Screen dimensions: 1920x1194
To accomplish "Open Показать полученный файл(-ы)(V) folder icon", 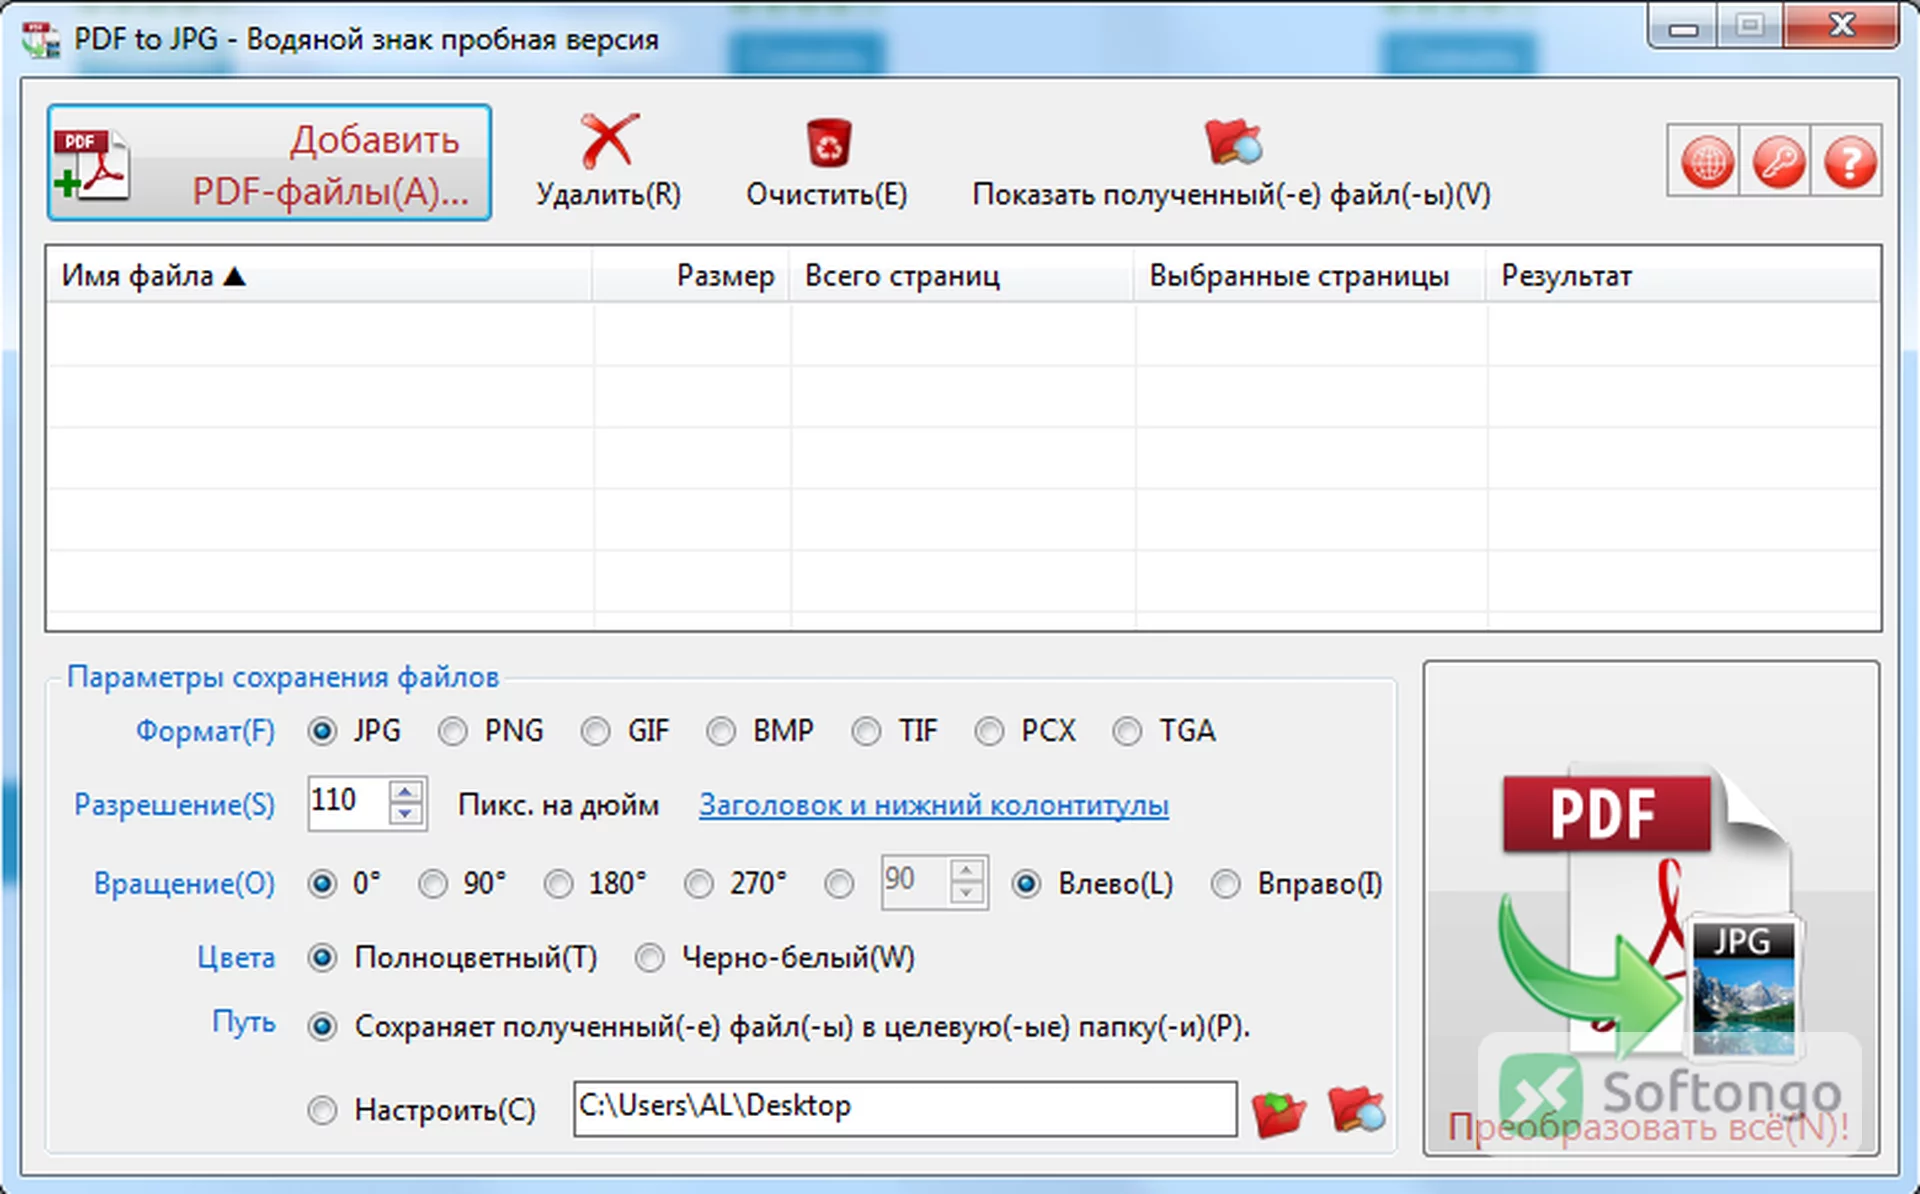I will (1232, 142).
